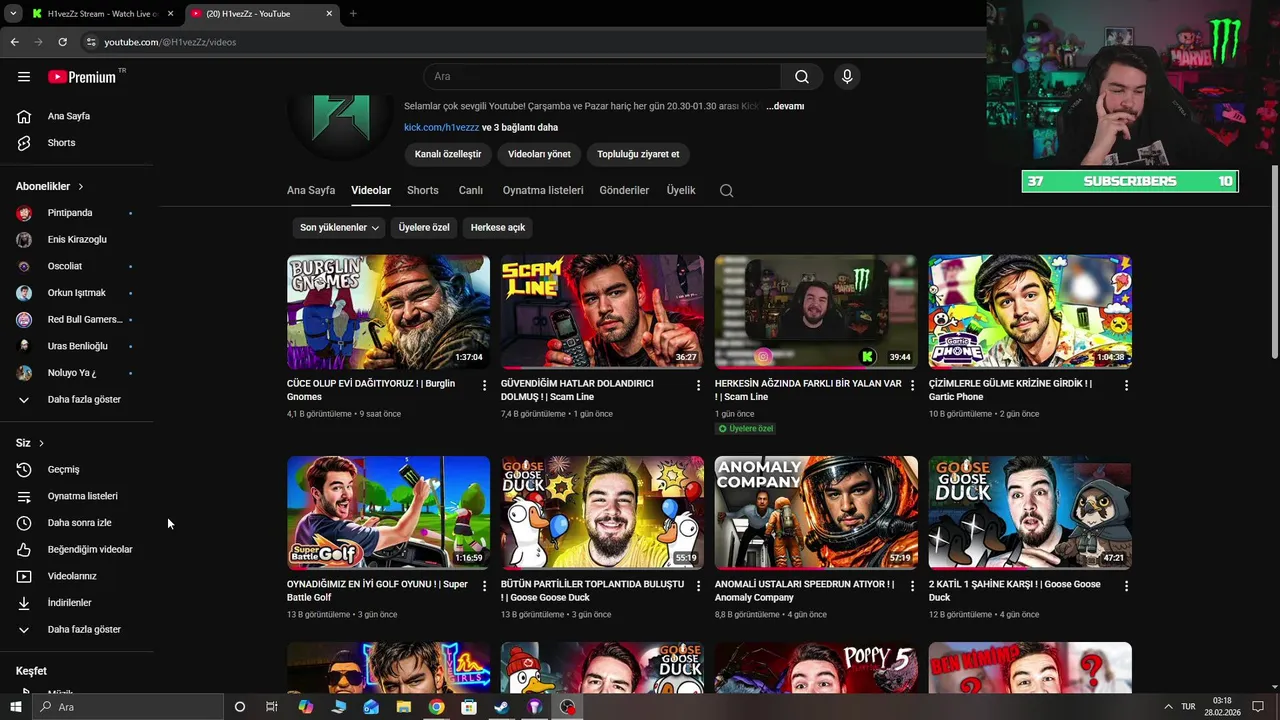Expand Abonelikler section chevron
The width and height of the screenshot is (1280, 720).
point(81,187)
